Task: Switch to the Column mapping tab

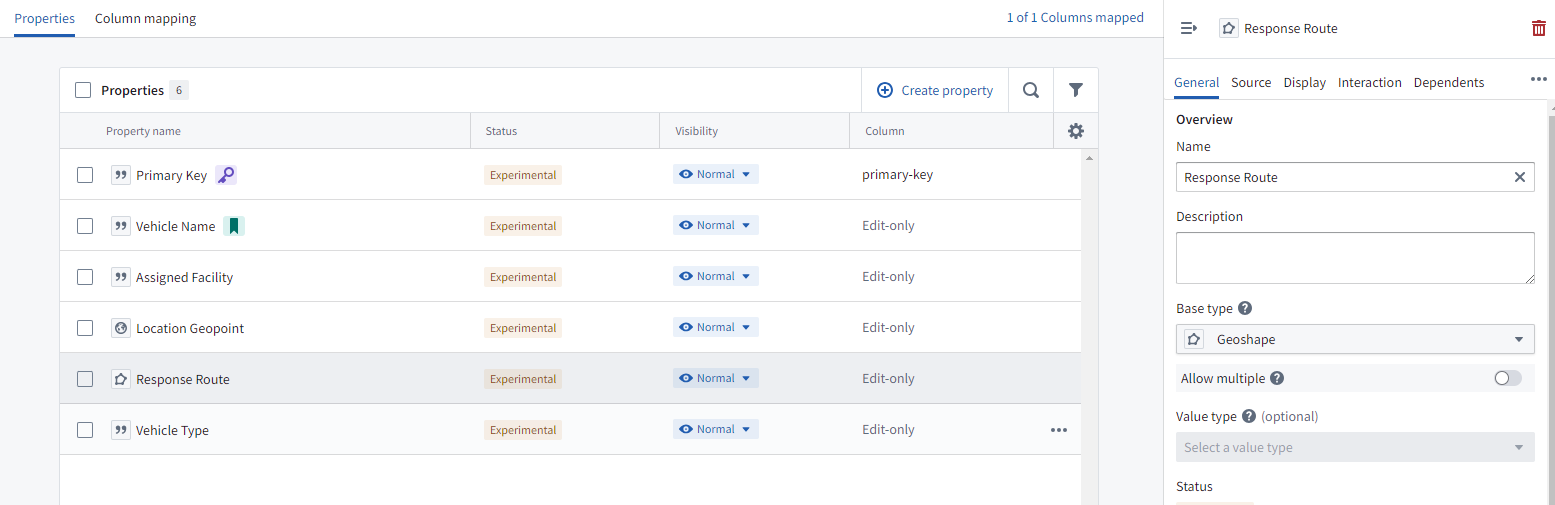Action: pos(145,18)
